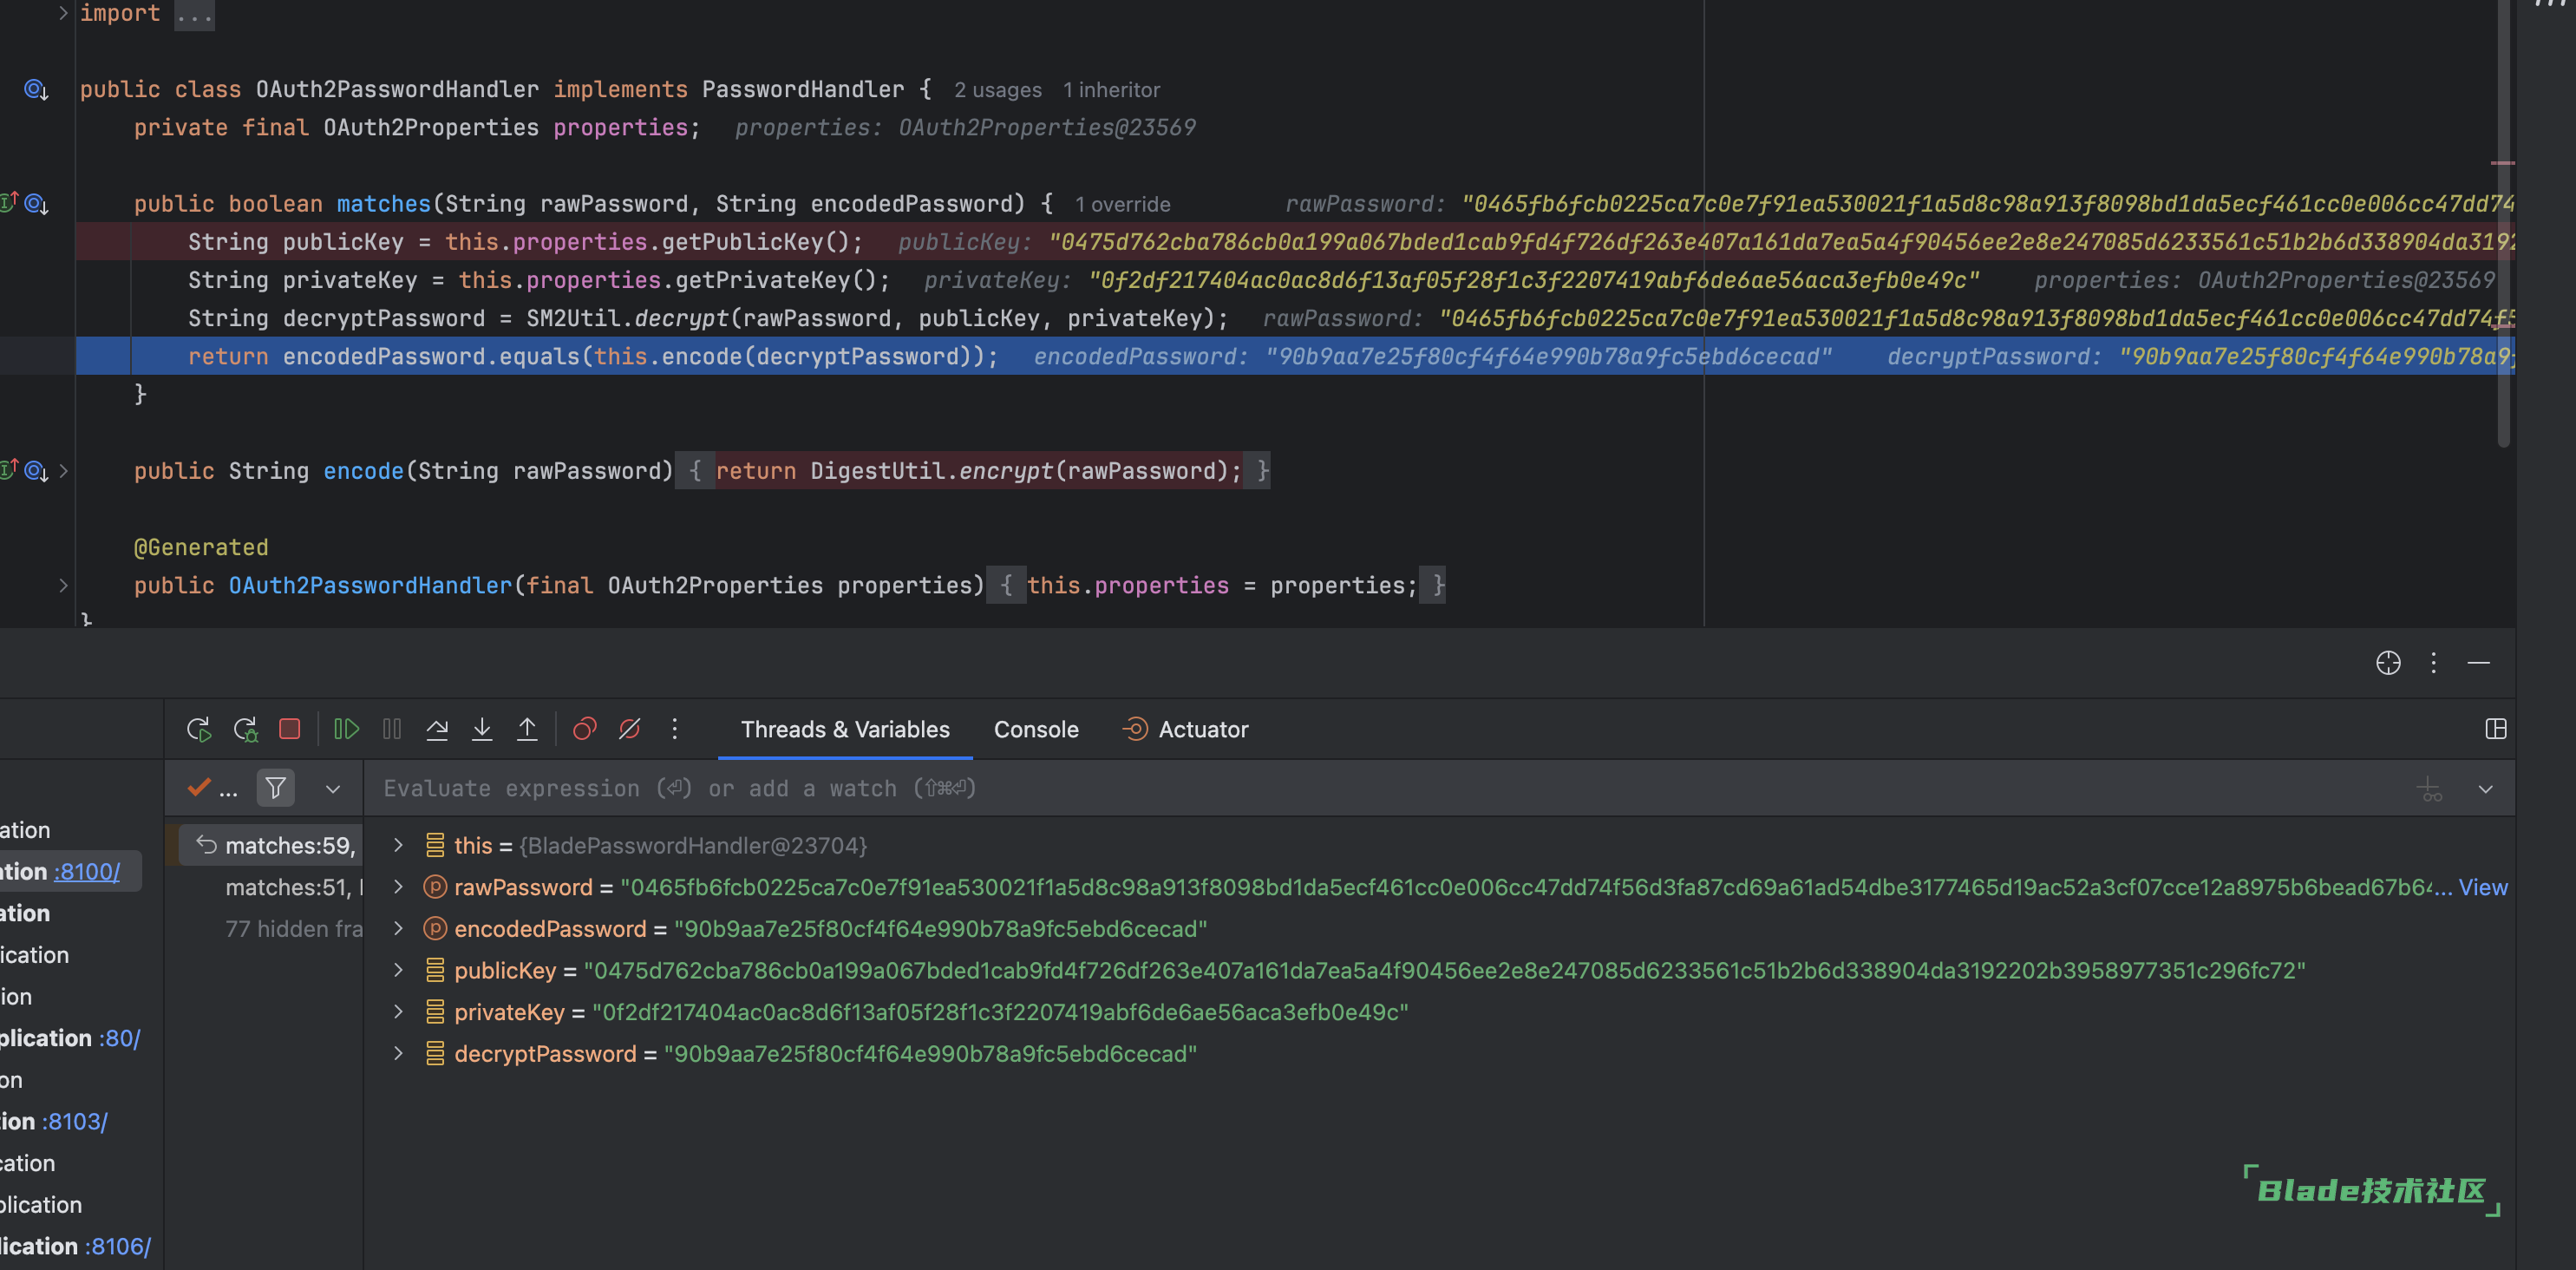Image resolution: width=2576 pixels, height=1270 pixels.
Task: Expand the encodedPassword variable
Action: [x=399, y=928]
